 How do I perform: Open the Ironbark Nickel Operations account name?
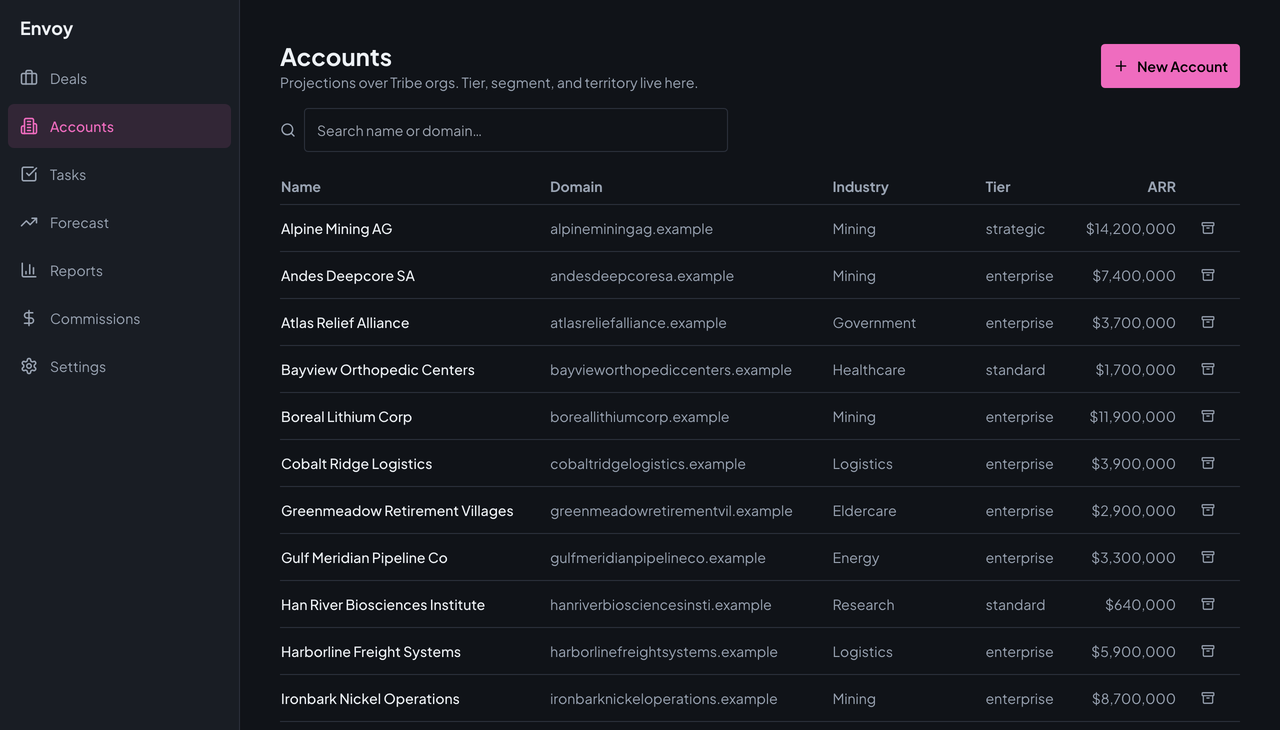[370, 699]
